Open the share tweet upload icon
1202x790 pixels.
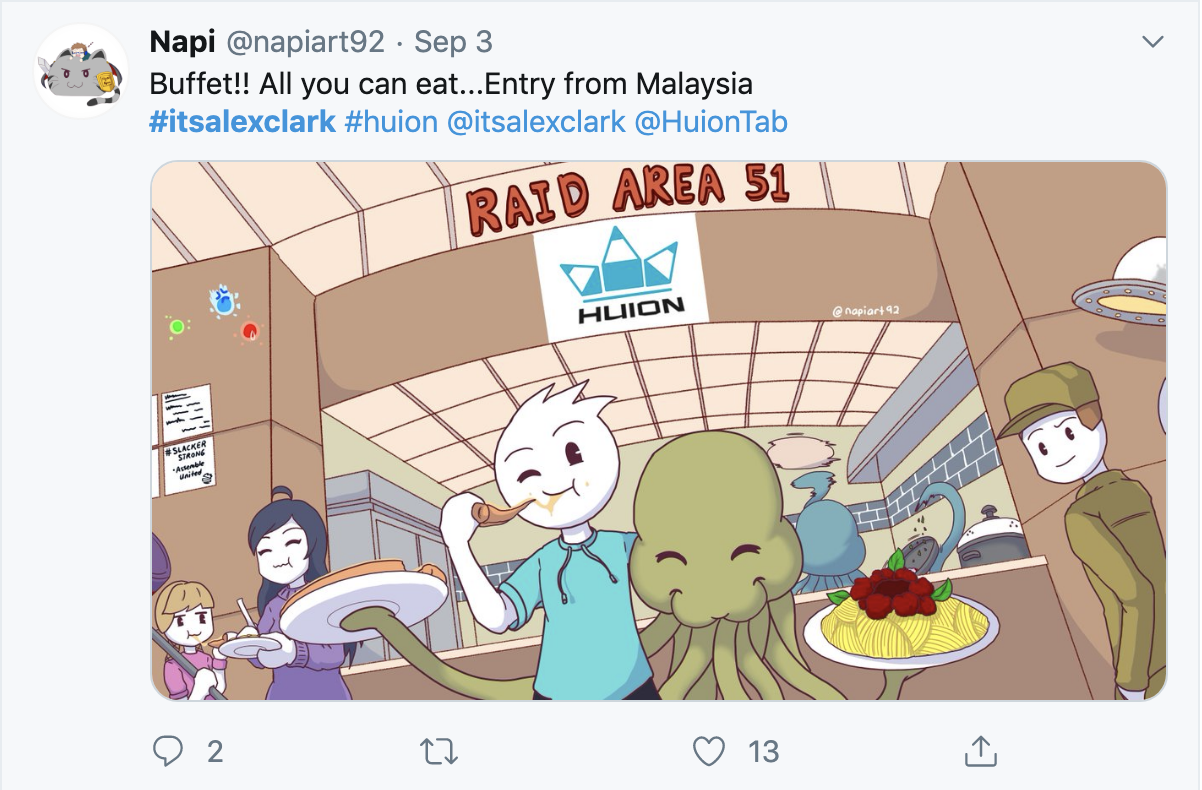point(981,751)
